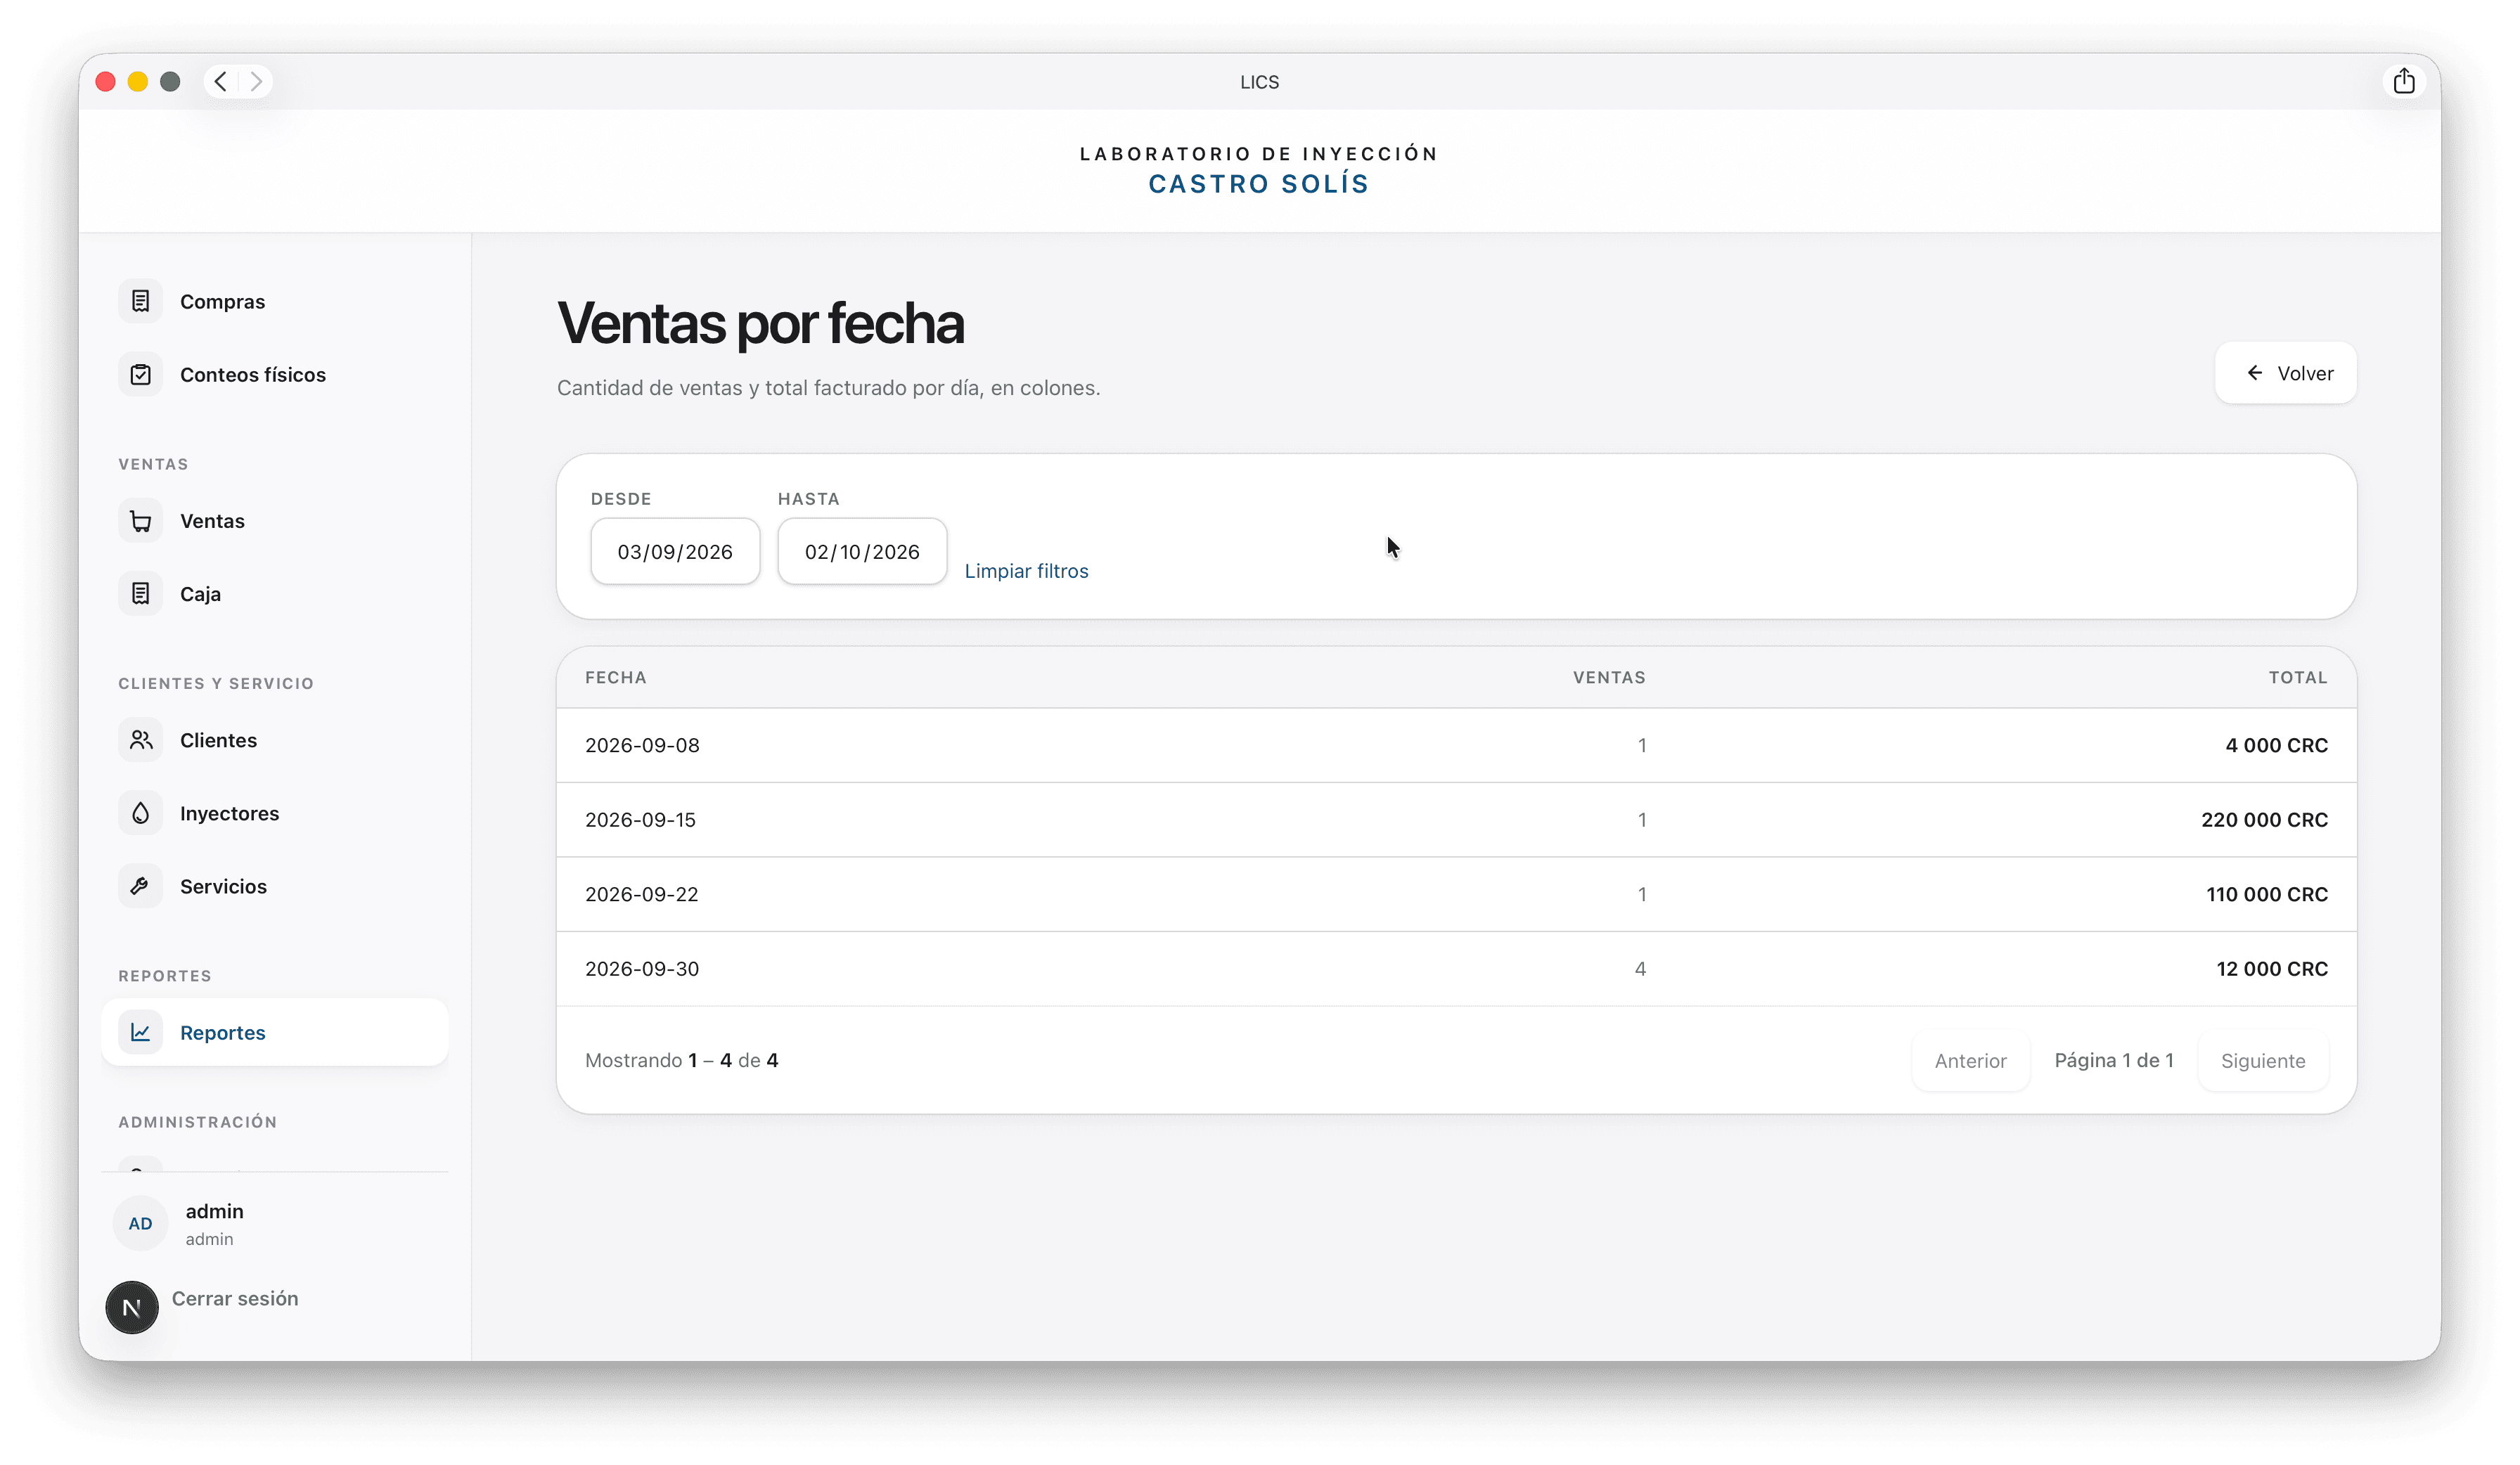The image size is (2520, 1465).
Task: Click the Limpiar filtros link
Action: point(1026,571)
